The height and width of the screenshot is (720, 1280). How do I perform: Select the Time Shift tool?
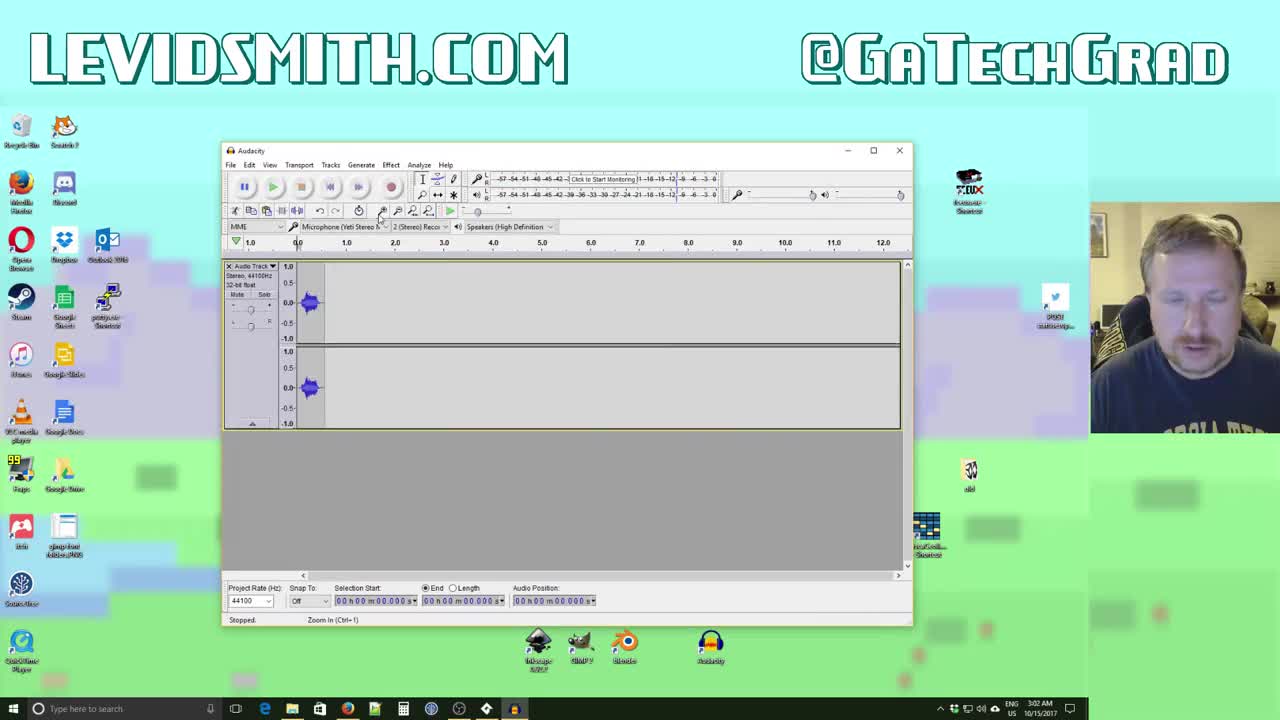coord(437,194)
